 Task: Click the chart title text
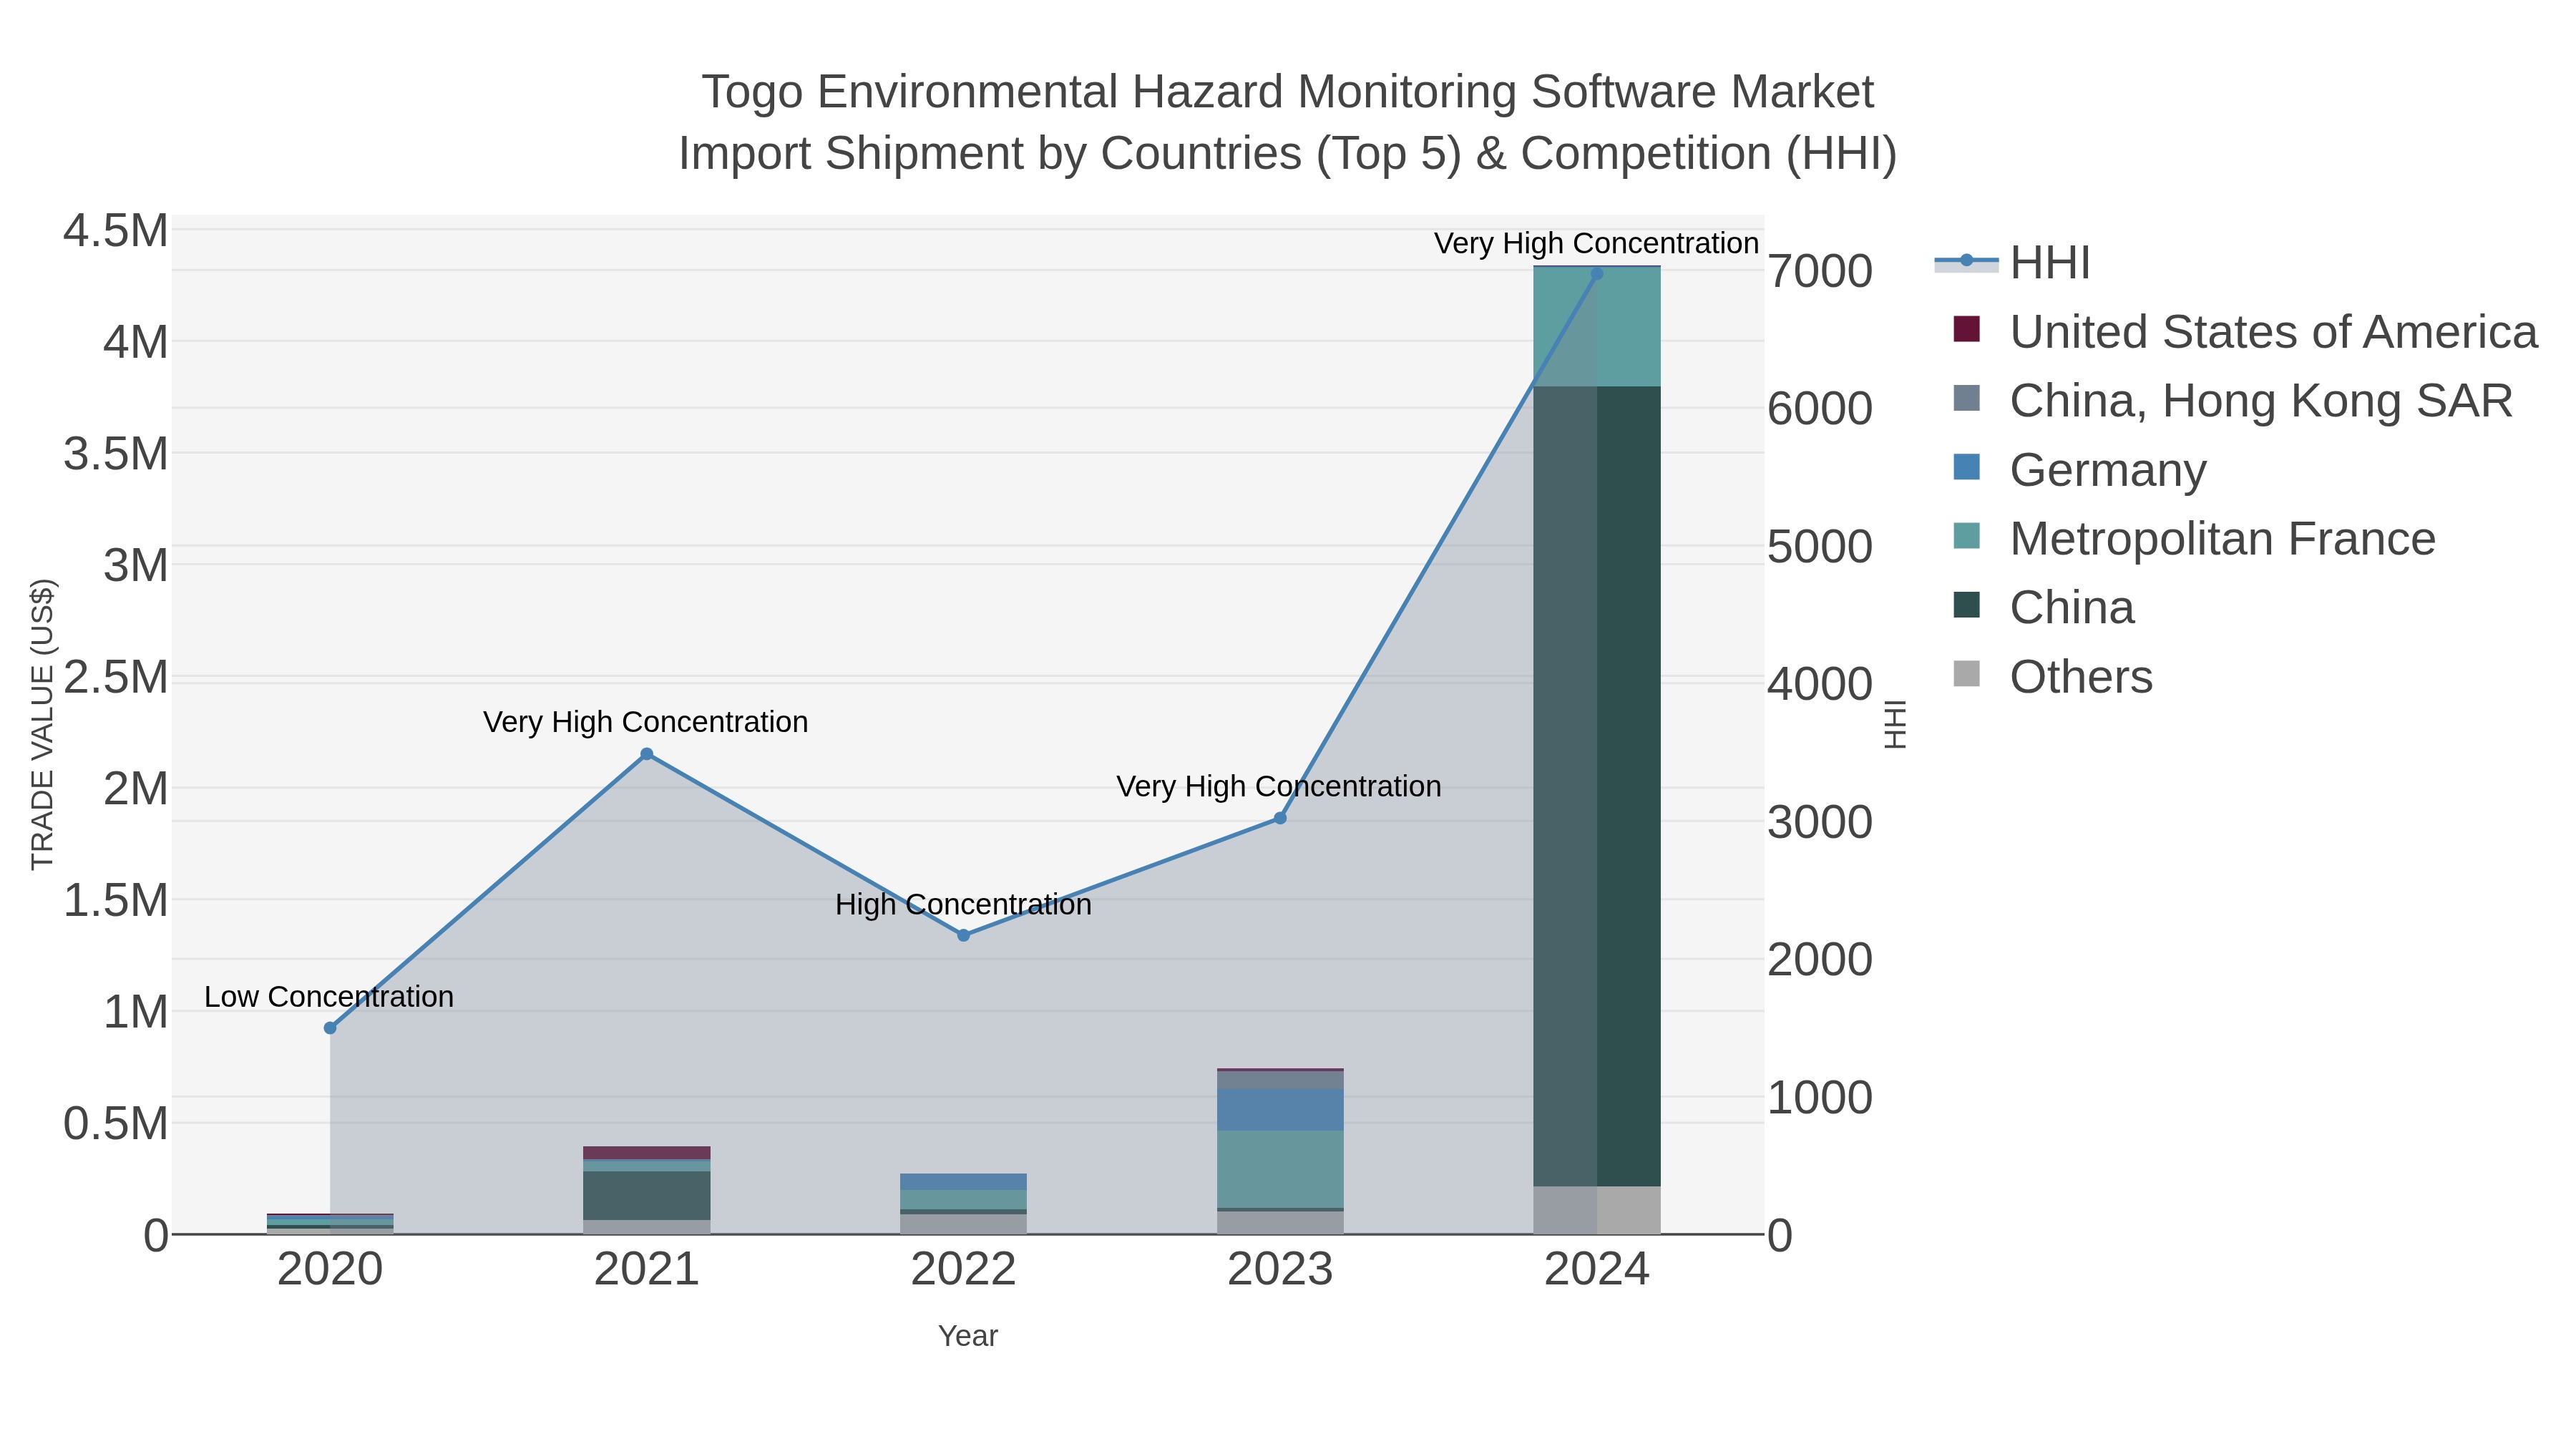point(1288,123)
